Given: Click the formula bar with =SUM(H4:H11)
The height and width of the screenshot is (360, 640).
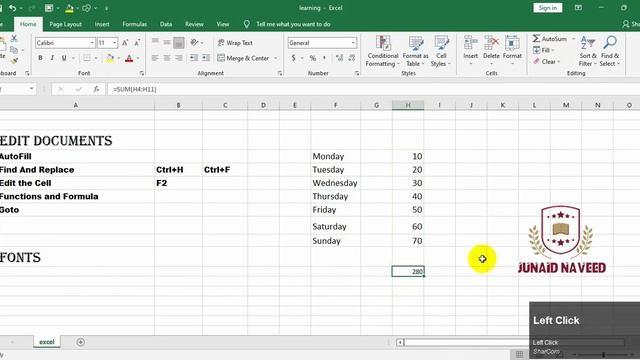Looking at the screenshot, I should pyautogui.click(x=373, y=89).
